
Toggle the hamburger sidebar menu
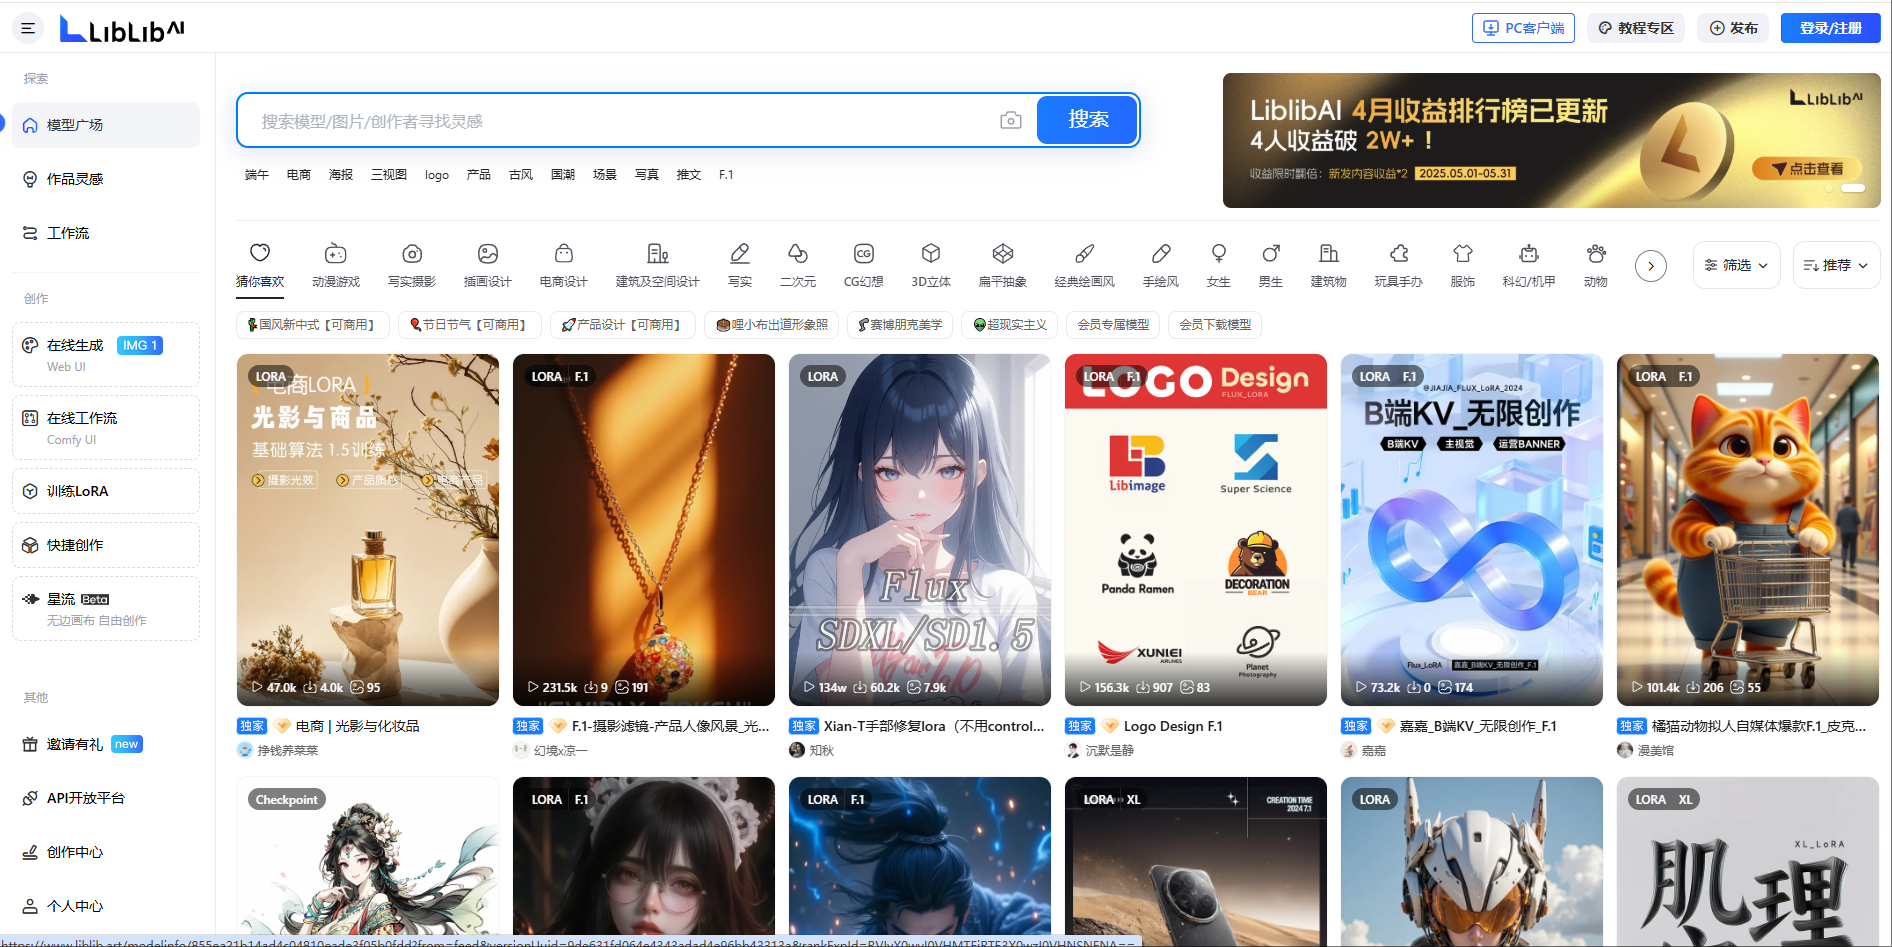pyautogui.click(x=28, y=28)
